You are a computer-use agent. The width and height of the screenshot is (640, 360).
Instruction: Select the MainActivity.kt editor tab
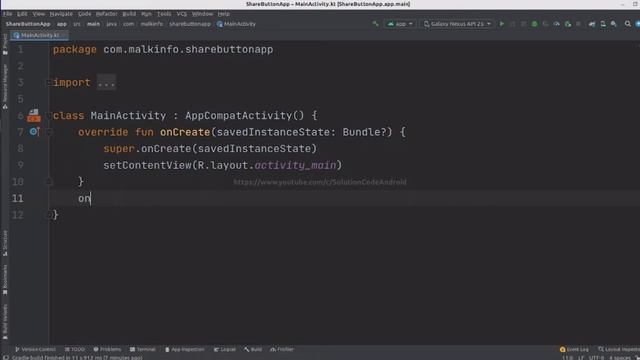[x=40, y=35]
